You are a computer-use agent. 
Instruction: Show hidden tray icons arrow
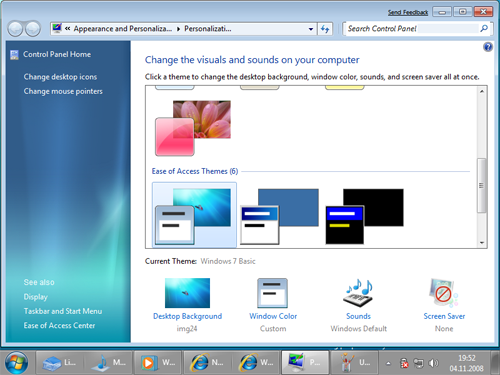pos(388,363)
